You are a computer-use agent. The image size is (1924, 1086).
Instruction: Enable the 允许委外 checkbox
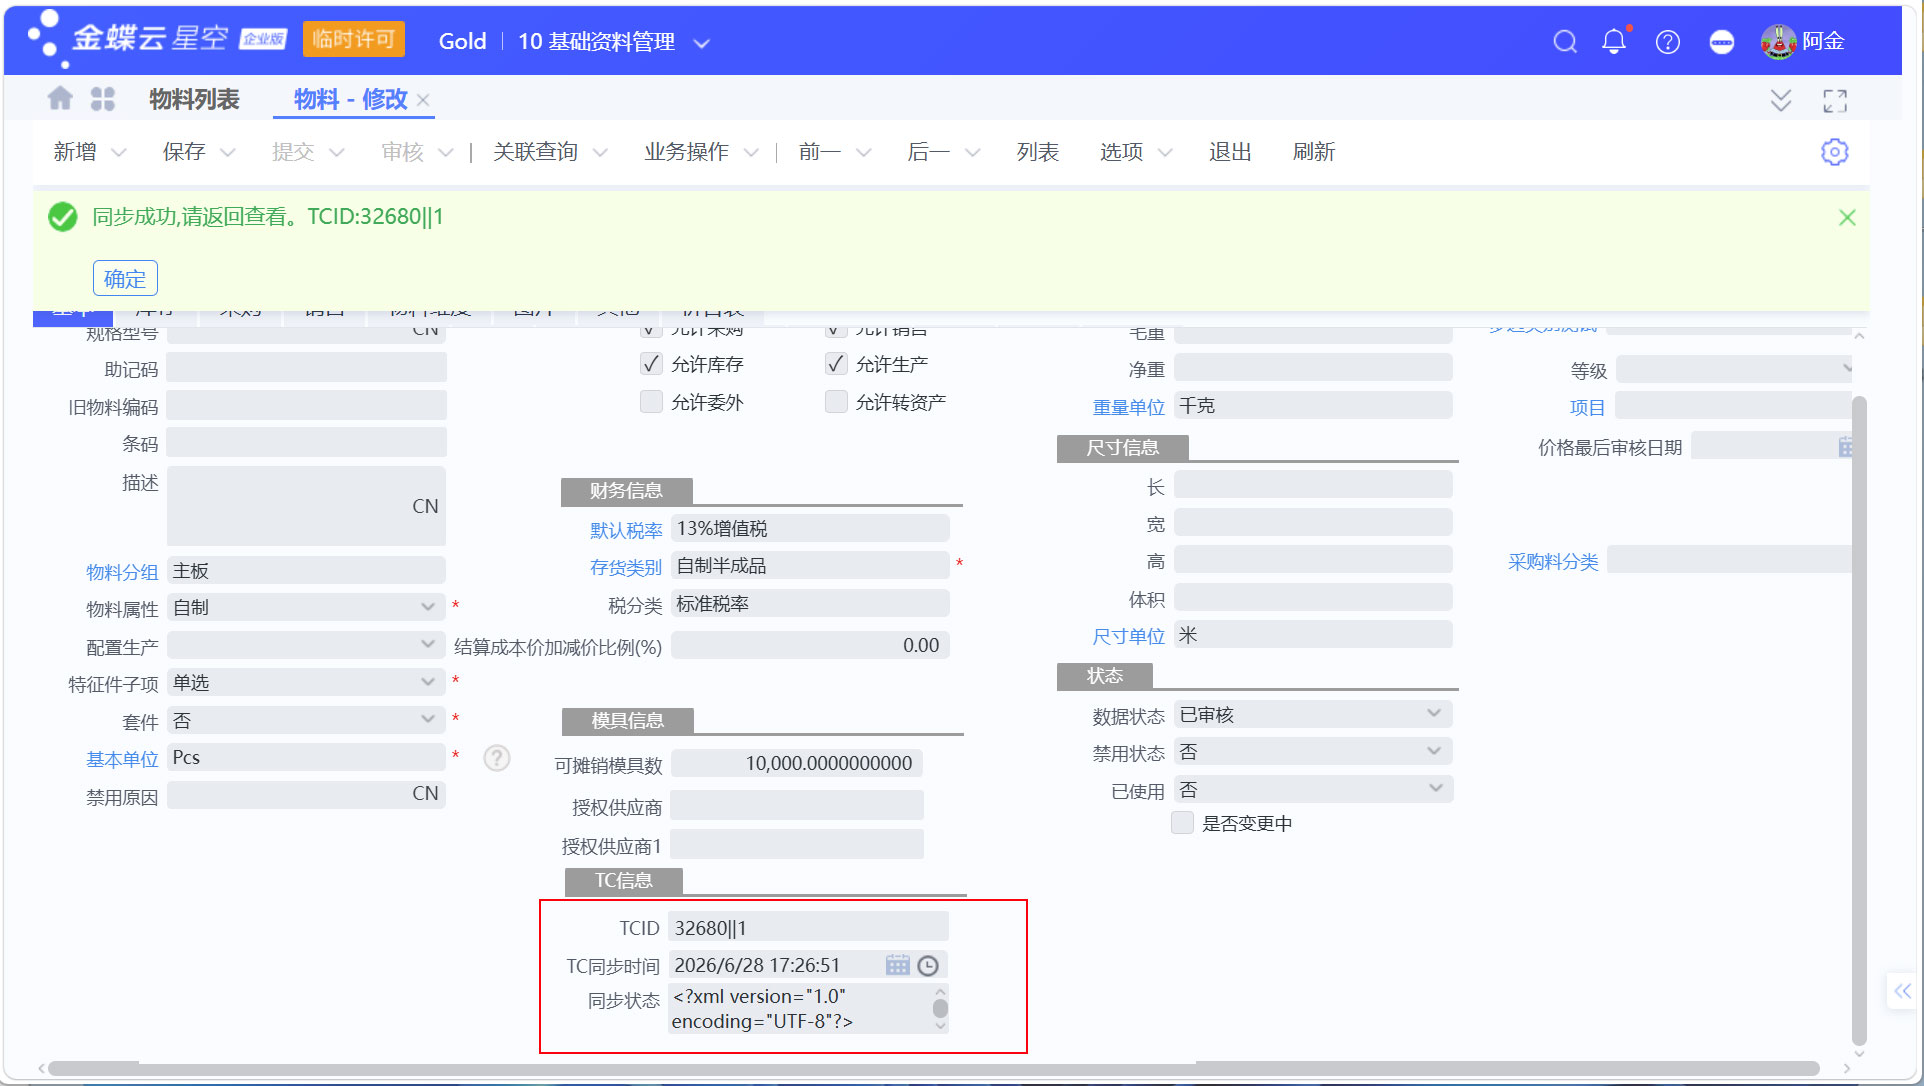(651, 402)
